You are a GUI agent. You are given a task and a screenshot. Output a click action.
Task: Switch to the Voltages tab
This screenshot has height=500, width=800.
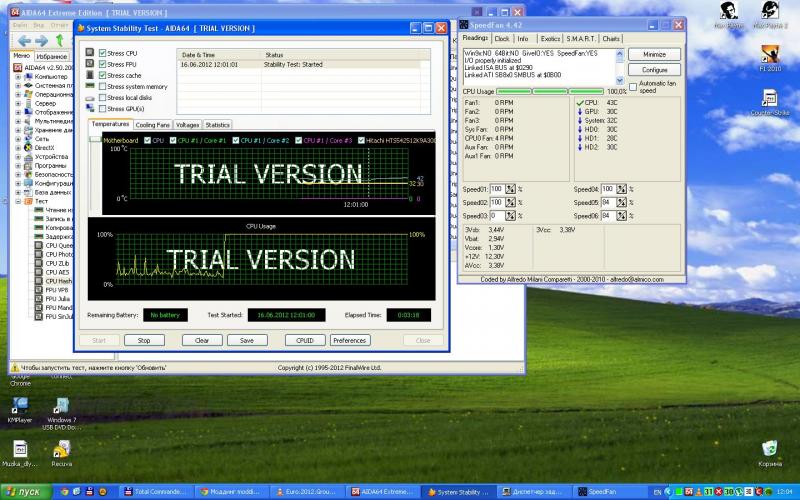click(x=187, y=125)
